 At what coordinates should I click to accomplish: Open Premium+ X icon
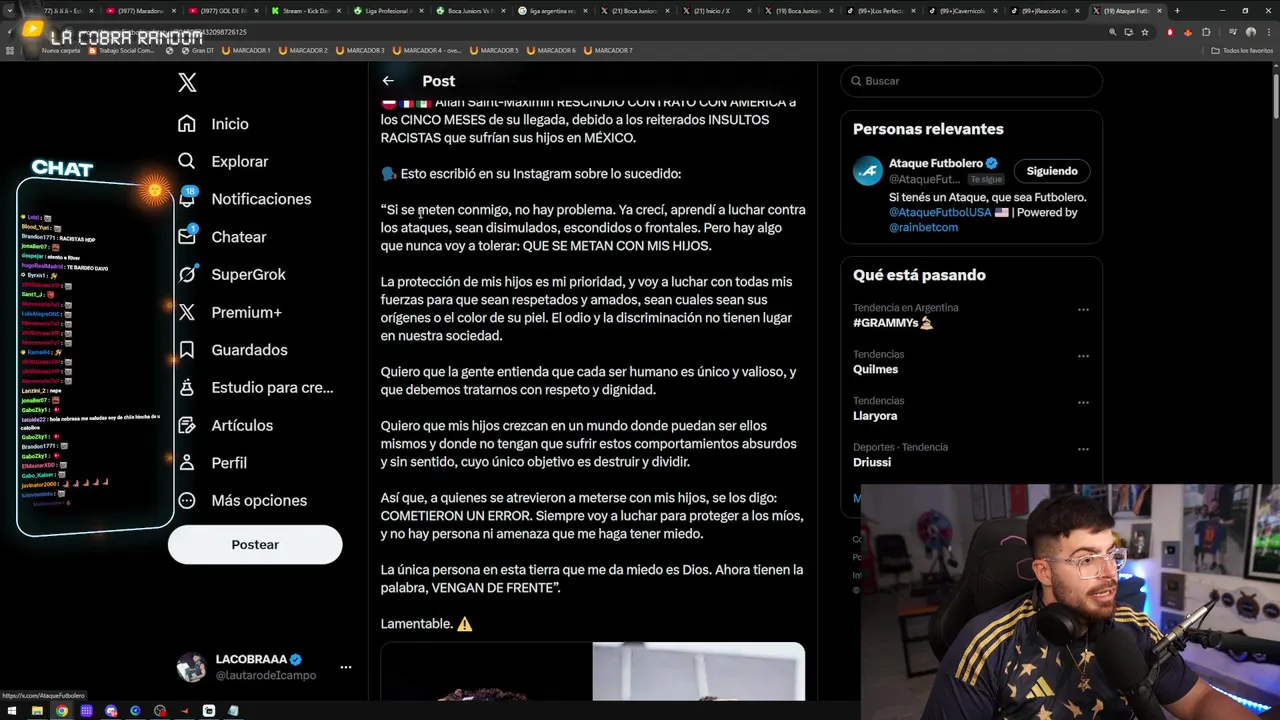pyautogui.click(x=187, y=312)
